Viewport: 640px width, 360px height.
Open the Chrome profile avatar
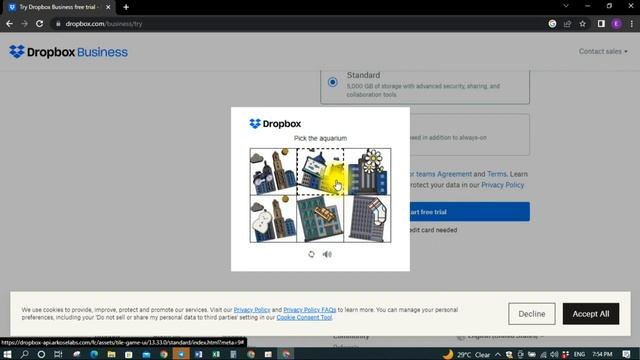pyautogui.click(x=617, y=24)
